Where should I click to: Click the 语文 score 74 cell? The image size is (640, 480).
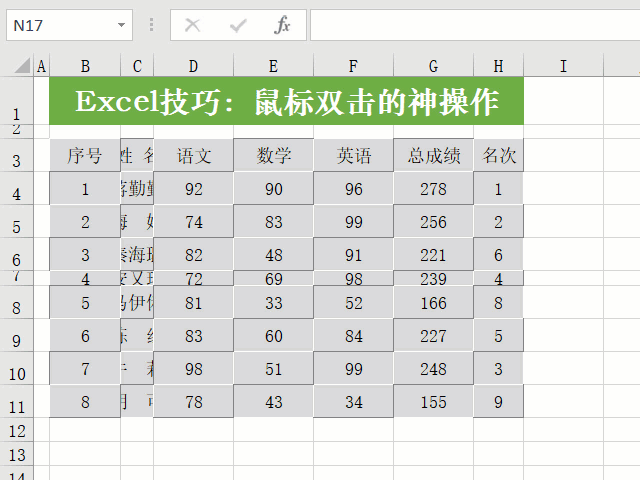click(x=193, y=222)
